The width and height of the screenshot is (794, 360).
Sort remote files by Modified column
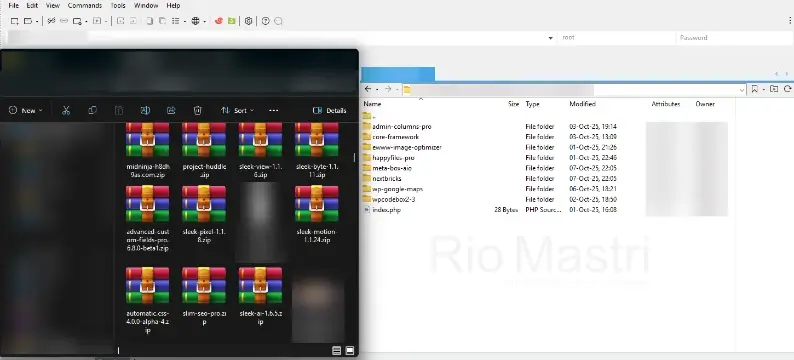pos(582,104)
